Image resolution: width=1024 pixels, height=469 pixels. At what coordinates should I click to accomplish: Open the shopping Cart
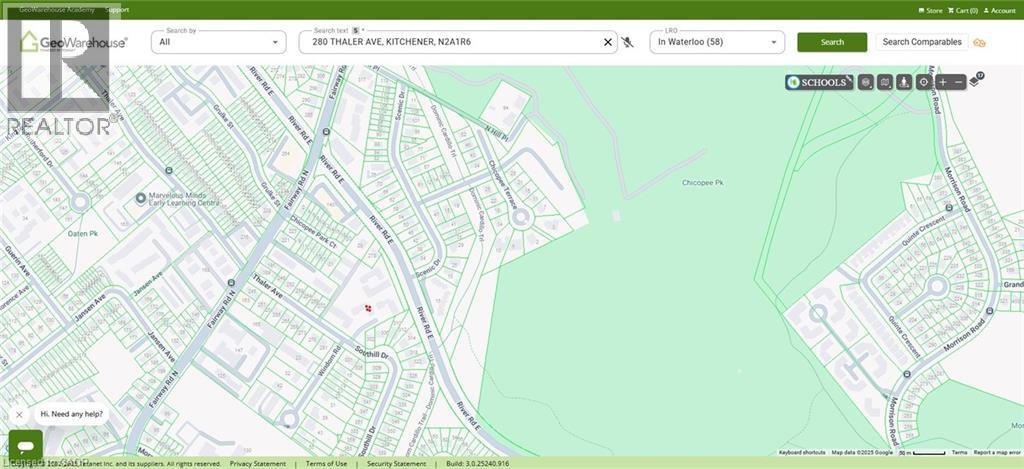(963, 10)
